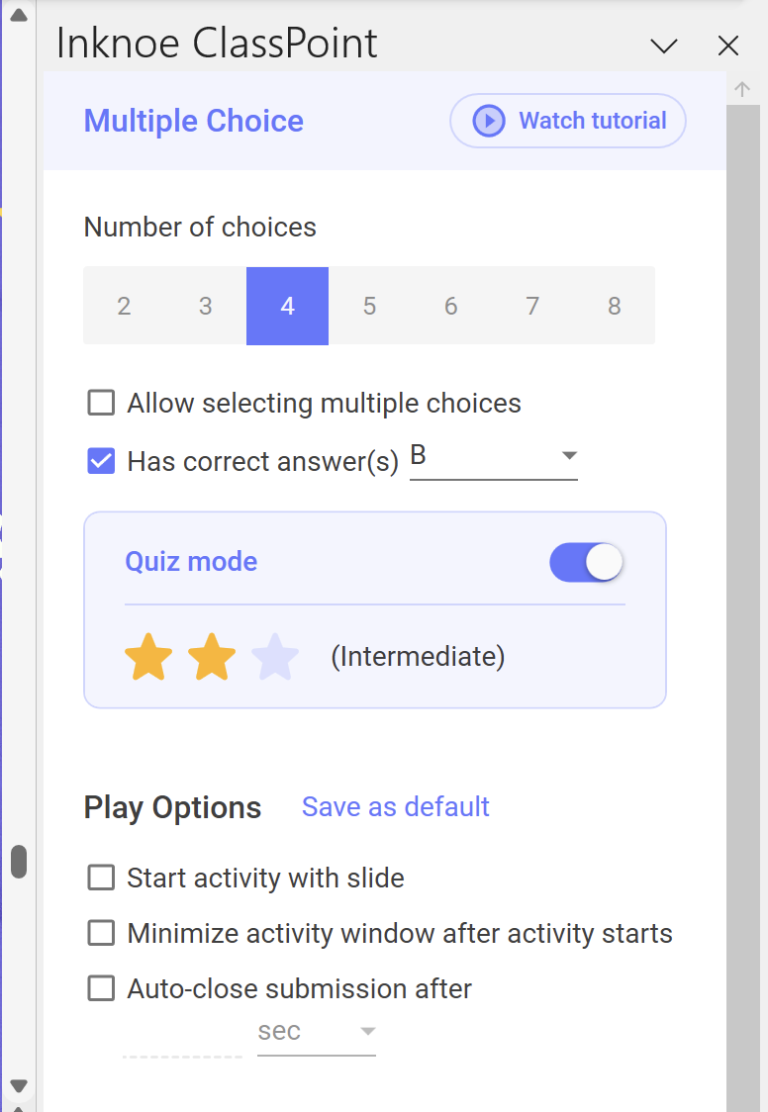Image resolution: width=768 pixels, height=1112 pixels.
Task: Click the up arrow above the panel scrollbar
Action: click(x=741, y=88)
